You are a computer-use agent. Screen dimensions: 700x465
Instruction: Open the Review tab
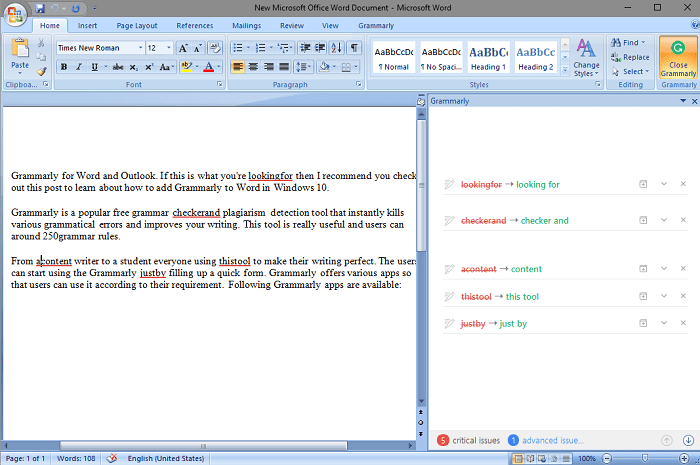click(x=292, y=25)
